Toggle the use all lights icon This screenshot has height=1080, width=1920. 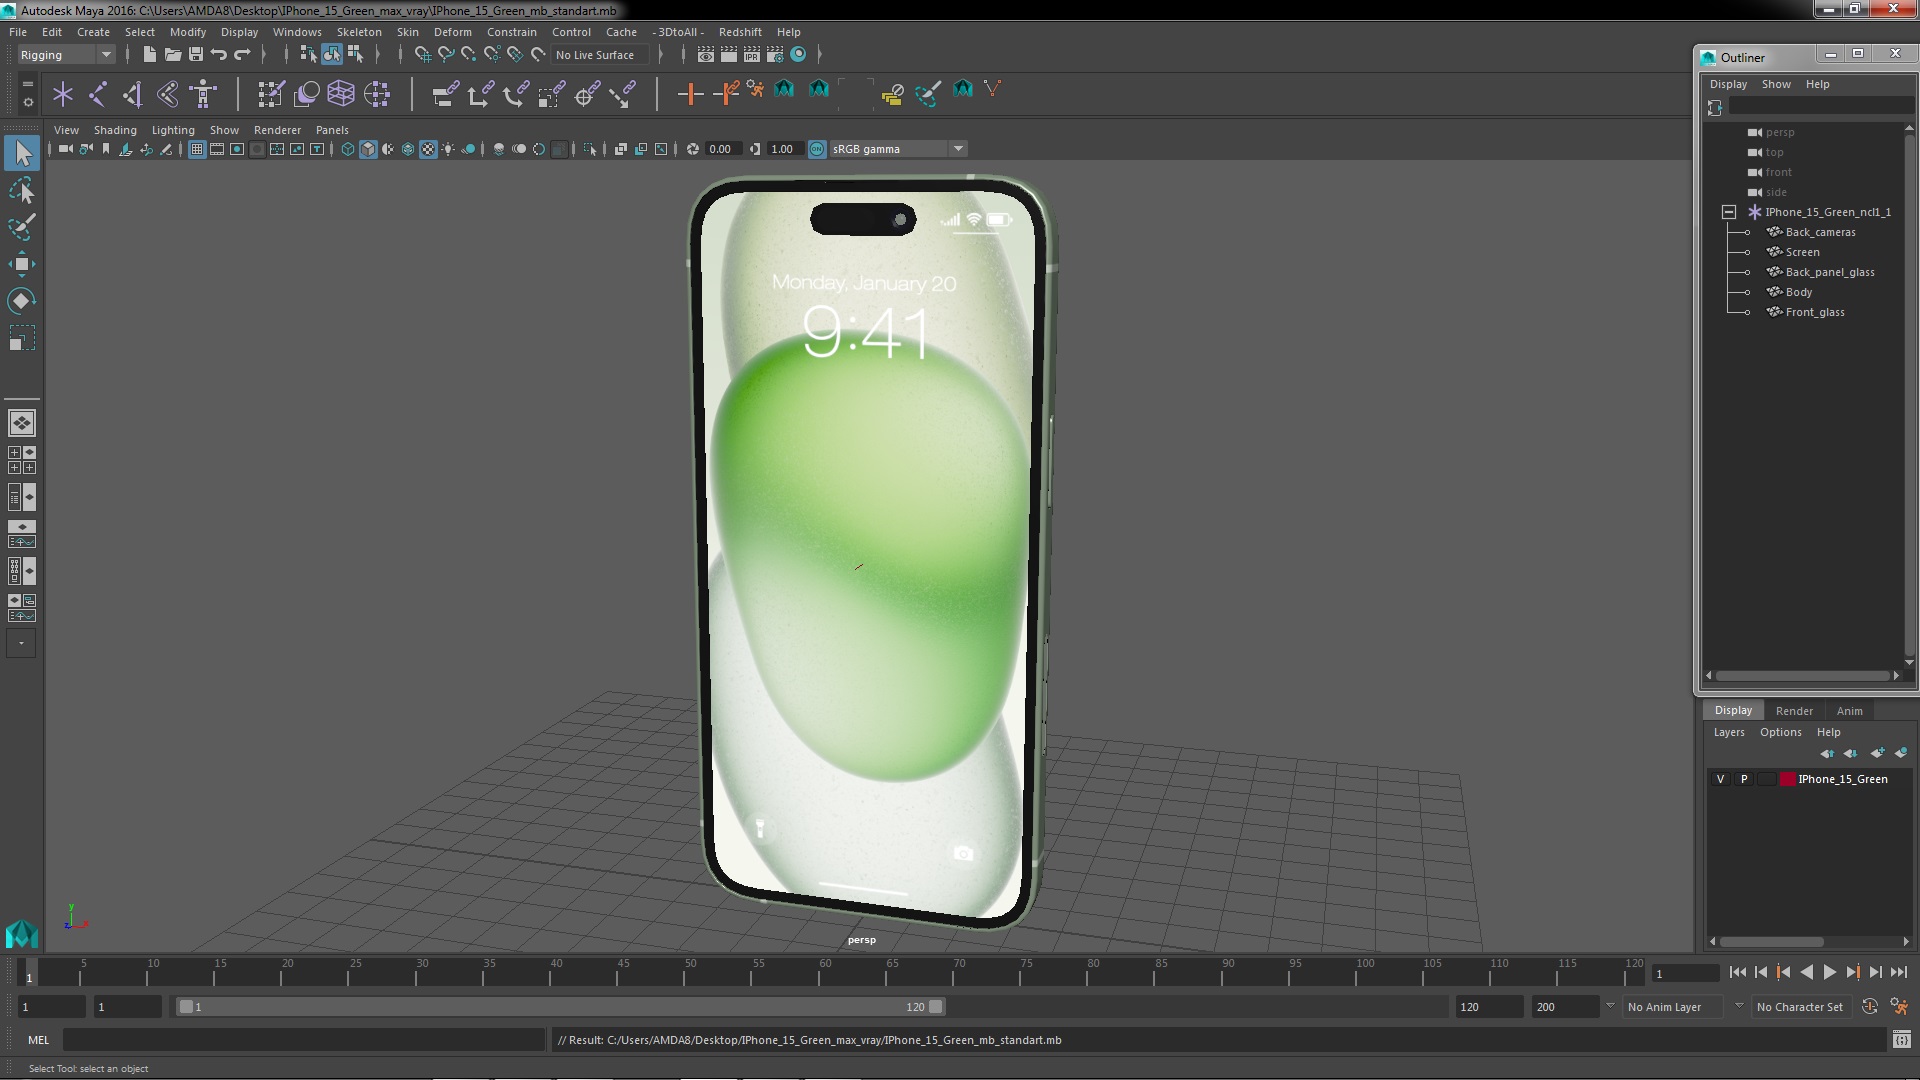[448, 149]
